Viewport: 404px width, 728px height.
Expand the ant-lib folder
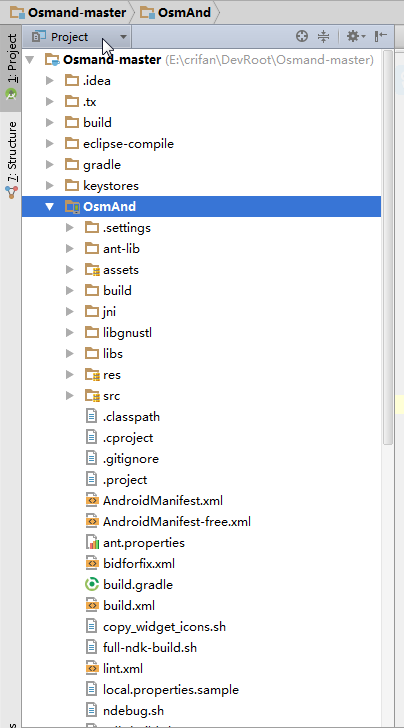pos(70,249)
